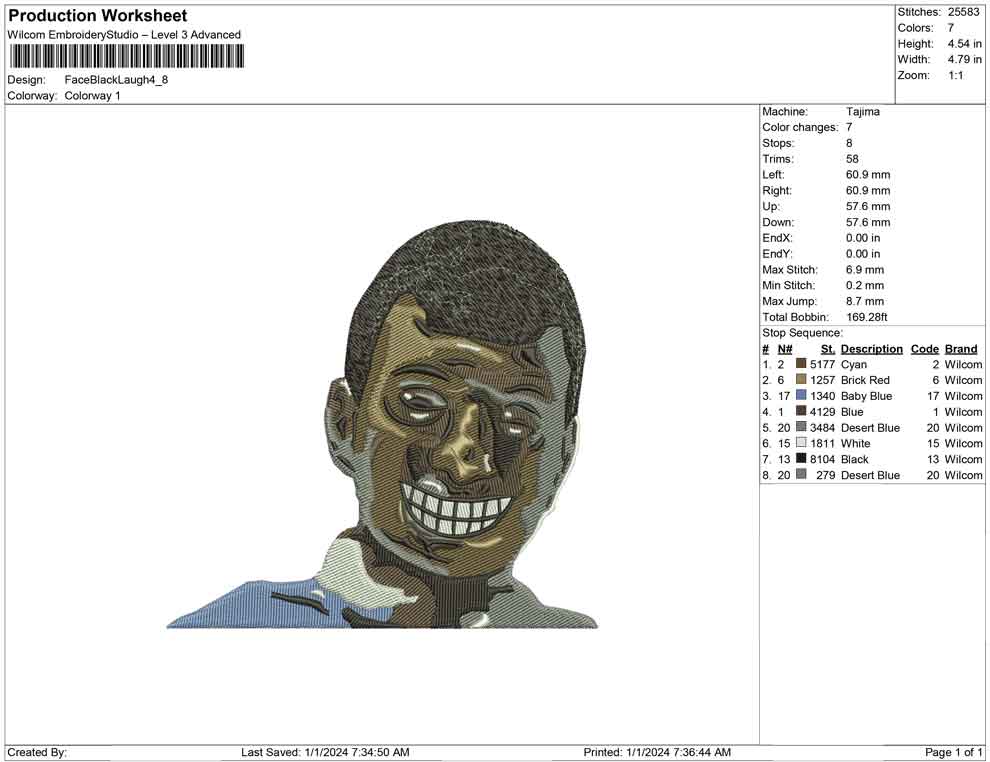Click the 'Baby Blue' description text
The width and height of the screenshot is (990, 762).
(x=866, y=396)
